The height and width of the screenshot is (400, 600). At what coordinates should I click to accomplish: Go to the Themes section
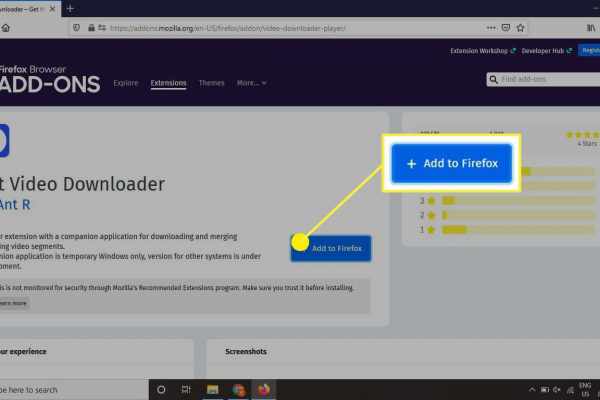[x=211, y=83]
